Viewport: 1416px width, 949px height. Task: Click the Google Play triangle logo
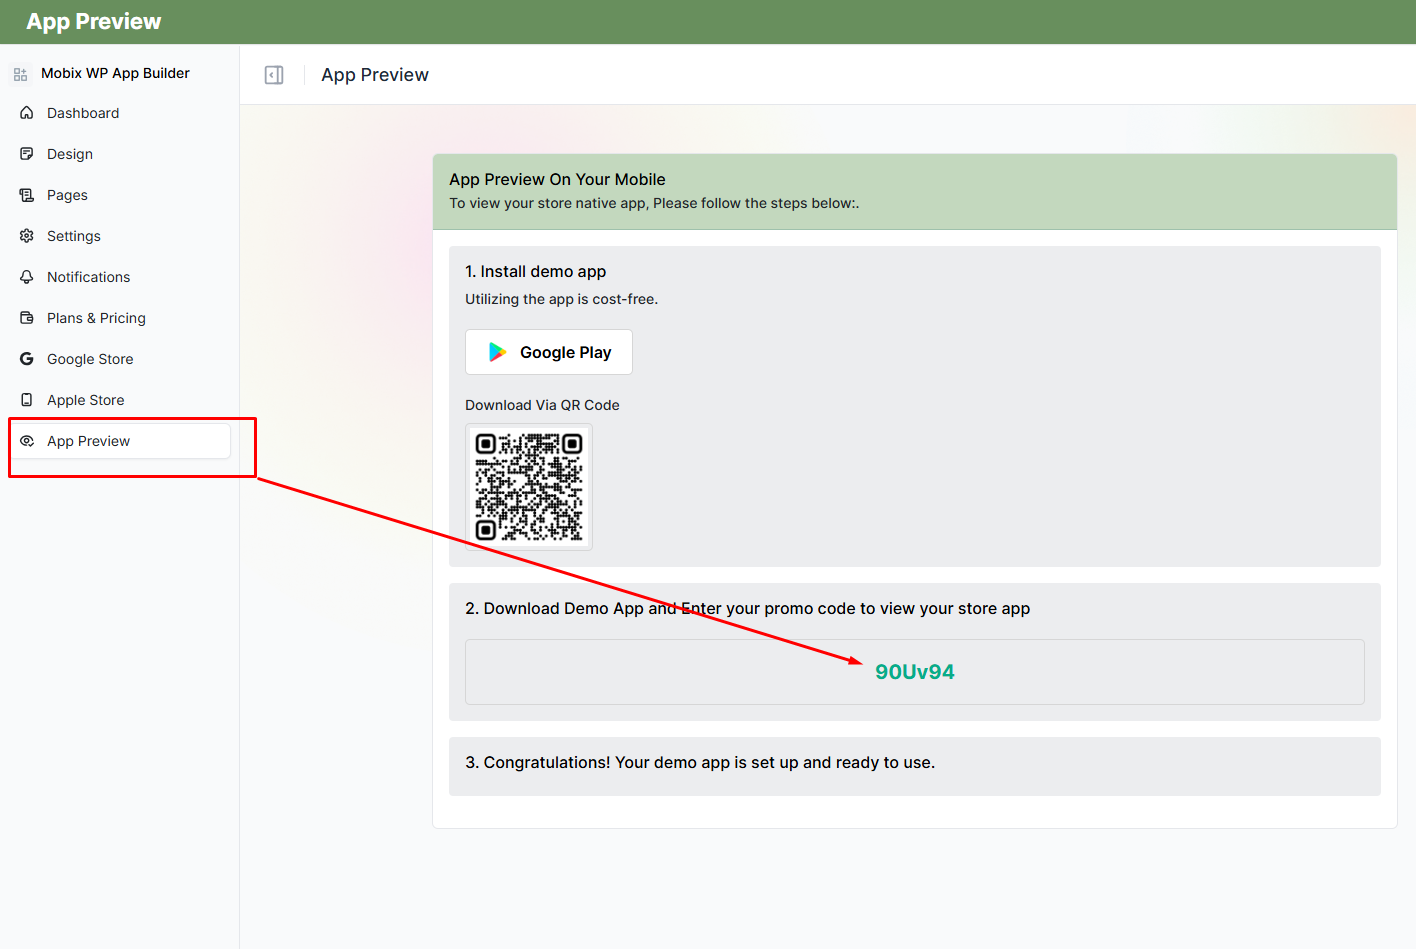click(x=497, y=352)
